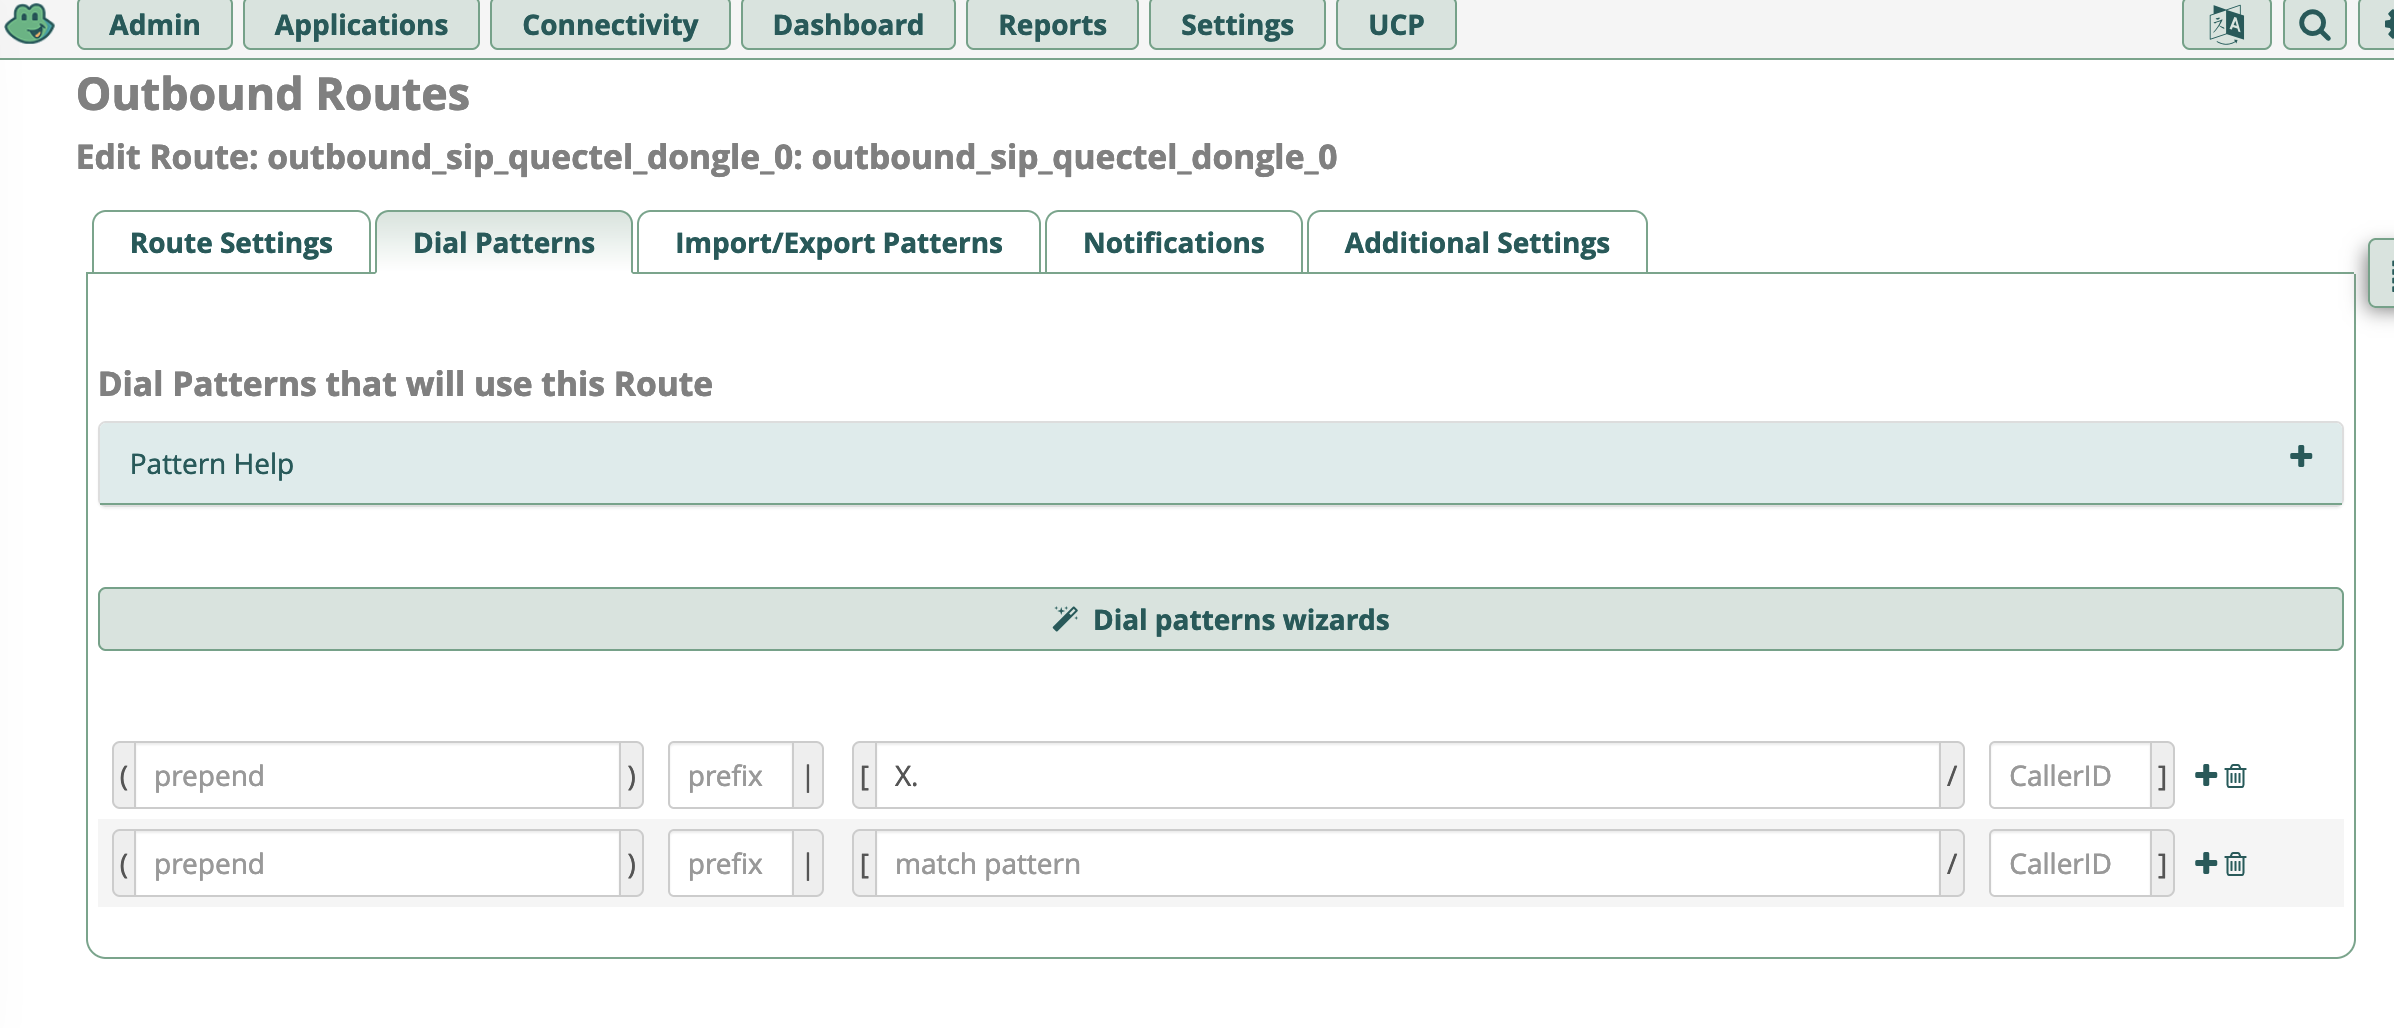Image resolution: width=2394 pixels, height=1028 pixels.
Task: Open the language translation icon
Action: click(x=2227, y=24)
